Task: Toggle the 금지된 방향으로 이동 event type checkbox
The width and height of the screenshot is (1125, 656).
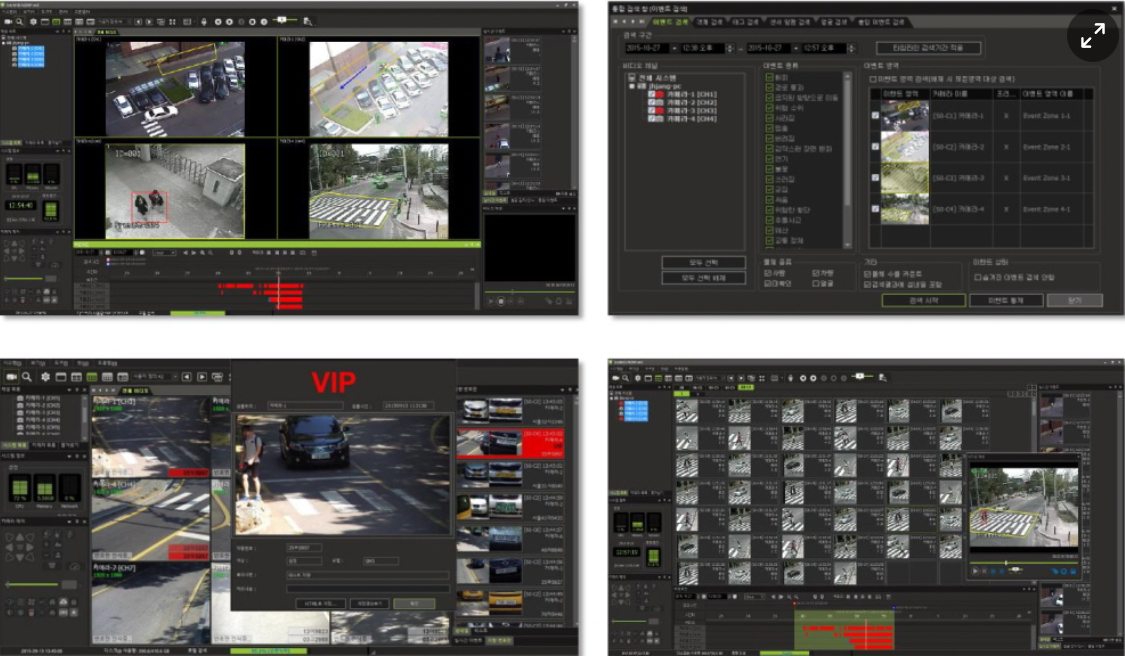Action: [769, 97]
